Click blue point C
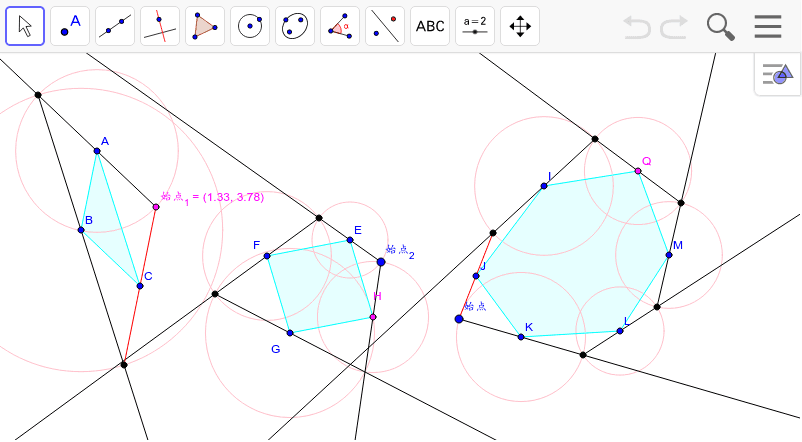Viewport: 802px width, 442px height. click(140, 285)
